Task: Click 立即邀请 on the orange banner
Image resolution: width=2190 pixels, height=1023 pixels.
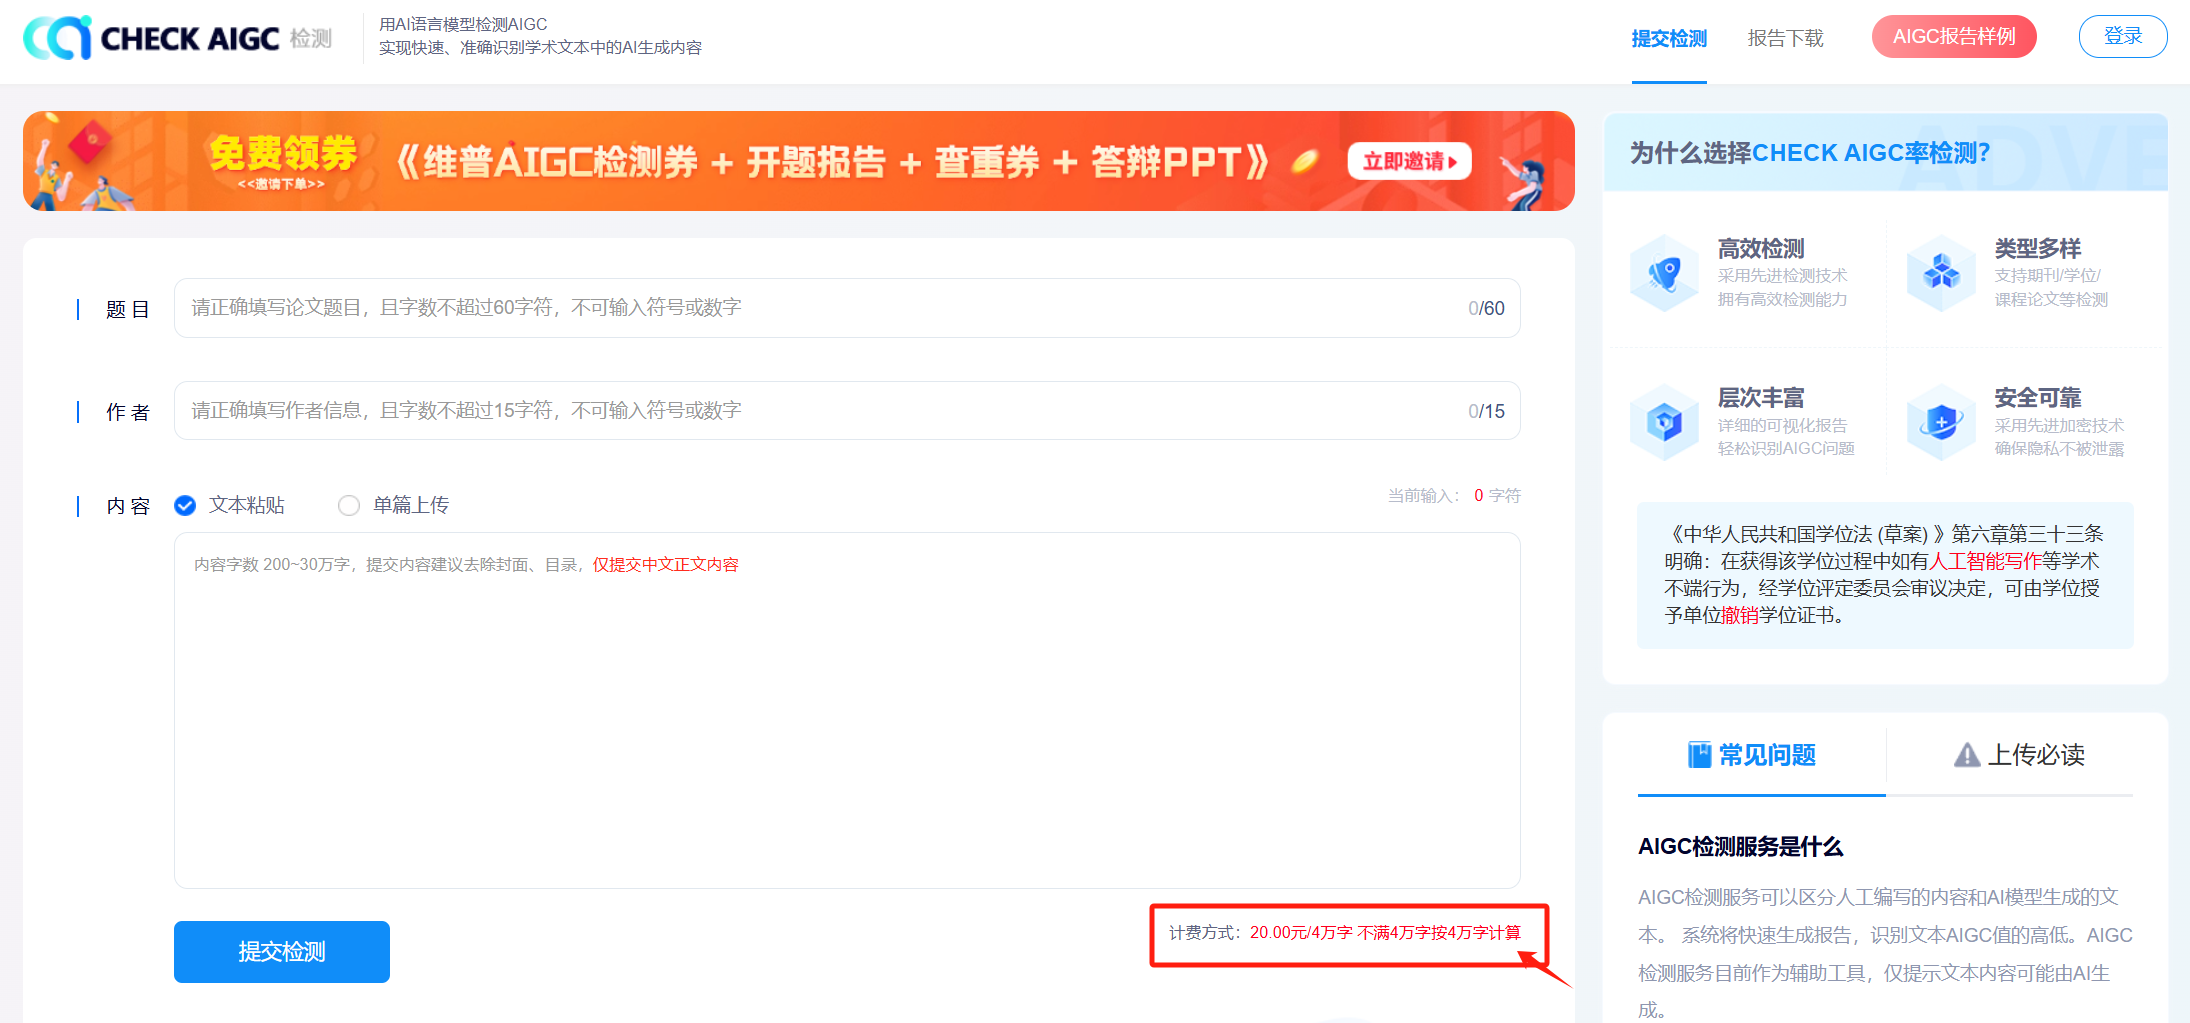Action: 1409,161
